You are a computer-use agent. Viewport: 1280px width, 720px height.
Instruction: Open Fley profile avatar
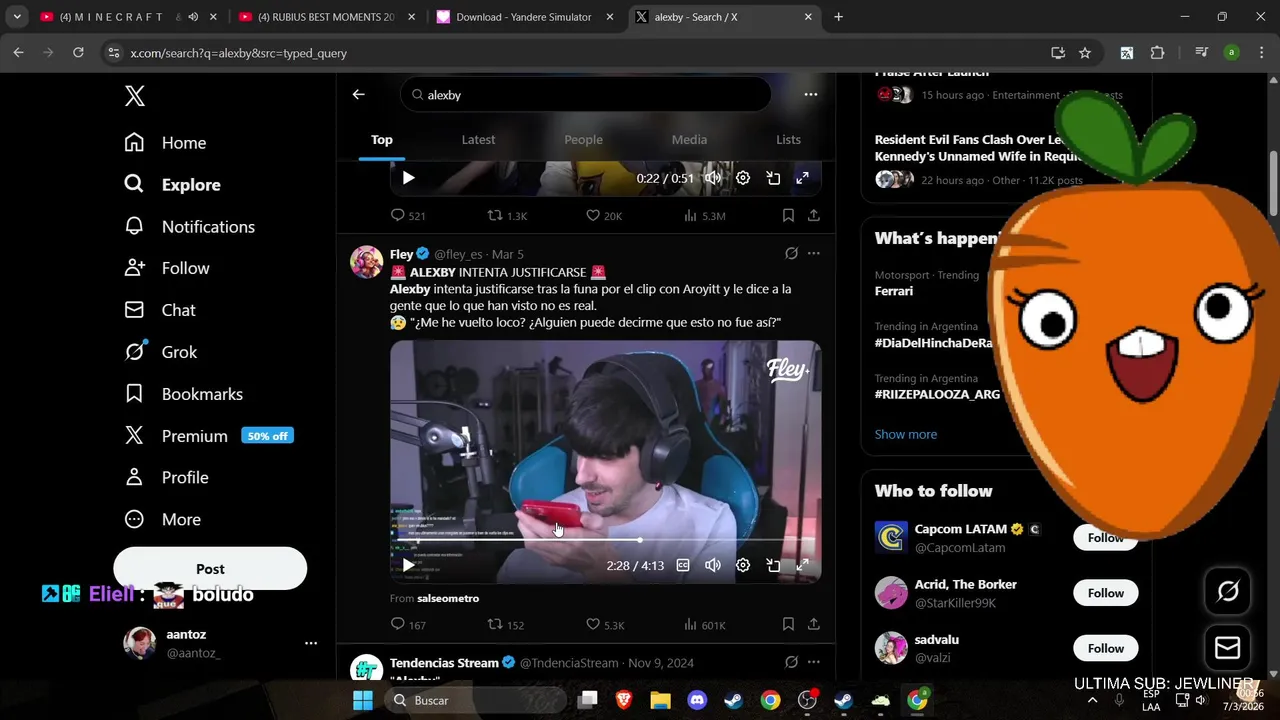pos(366,262)
